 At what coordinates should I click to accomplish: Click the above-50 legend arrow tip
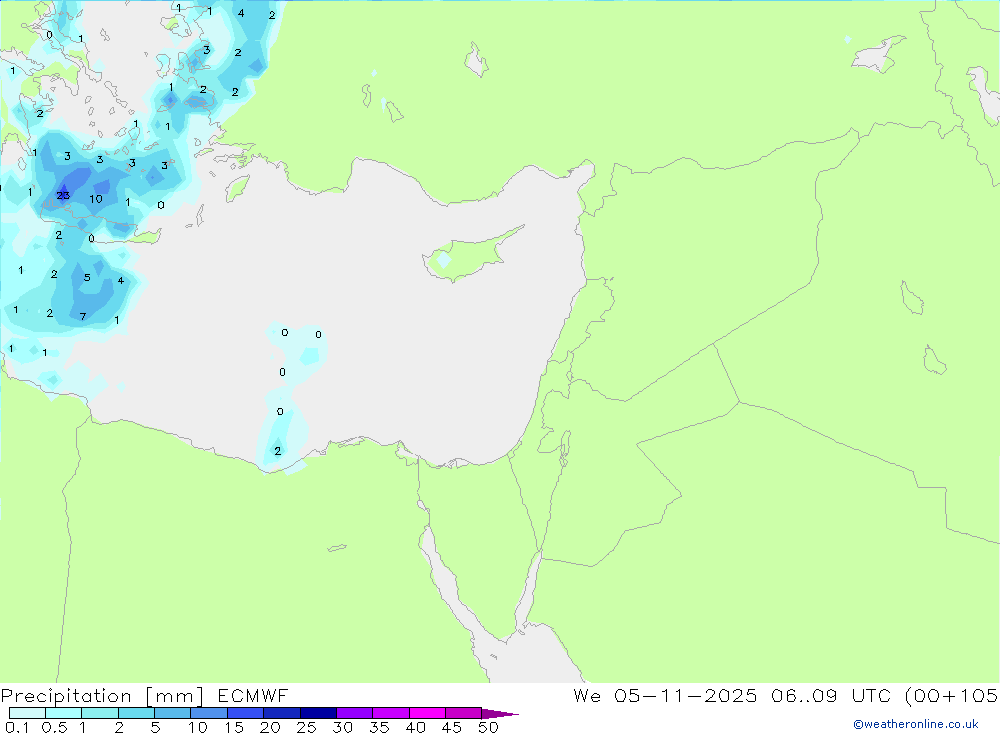tap(500, 714)
